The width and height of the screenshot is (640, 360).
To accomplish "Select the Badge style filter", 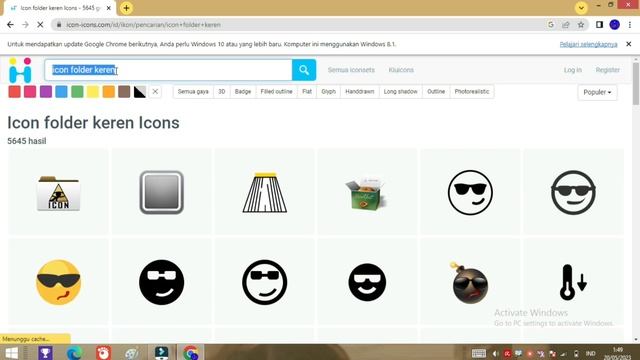I will [243, 92].
